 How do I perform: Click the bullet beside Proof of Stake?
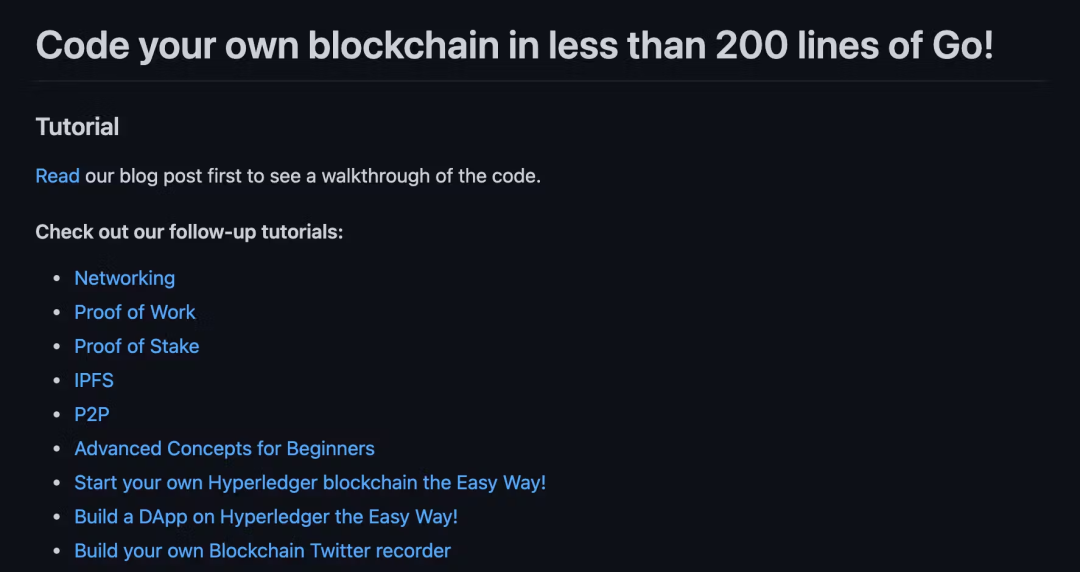click(57, 347)
